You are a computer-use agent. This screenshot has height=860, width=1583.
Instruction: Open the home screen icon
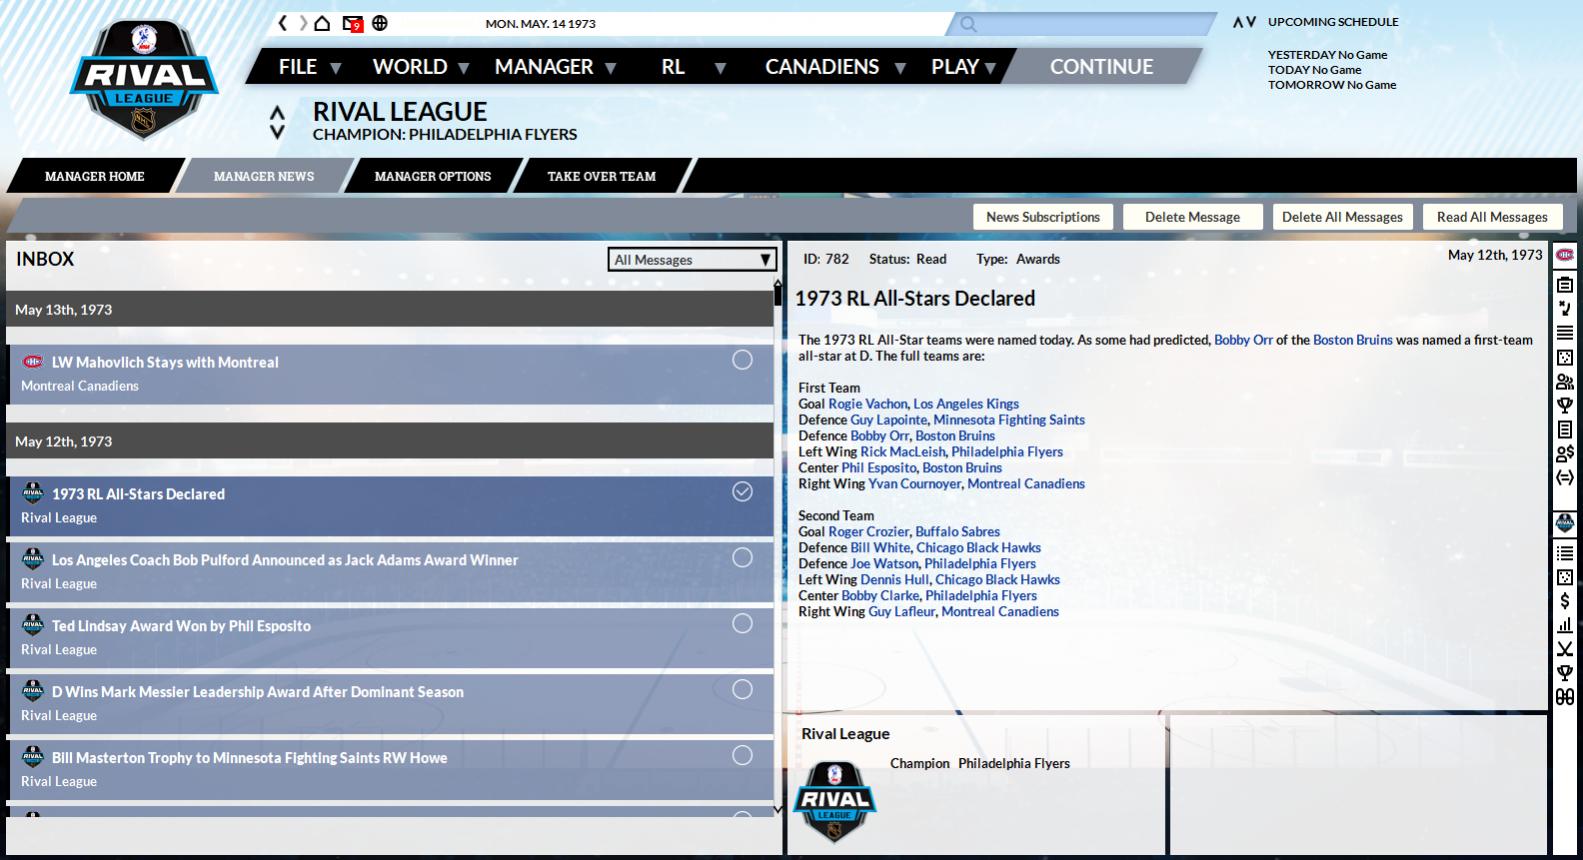(322, 23)
